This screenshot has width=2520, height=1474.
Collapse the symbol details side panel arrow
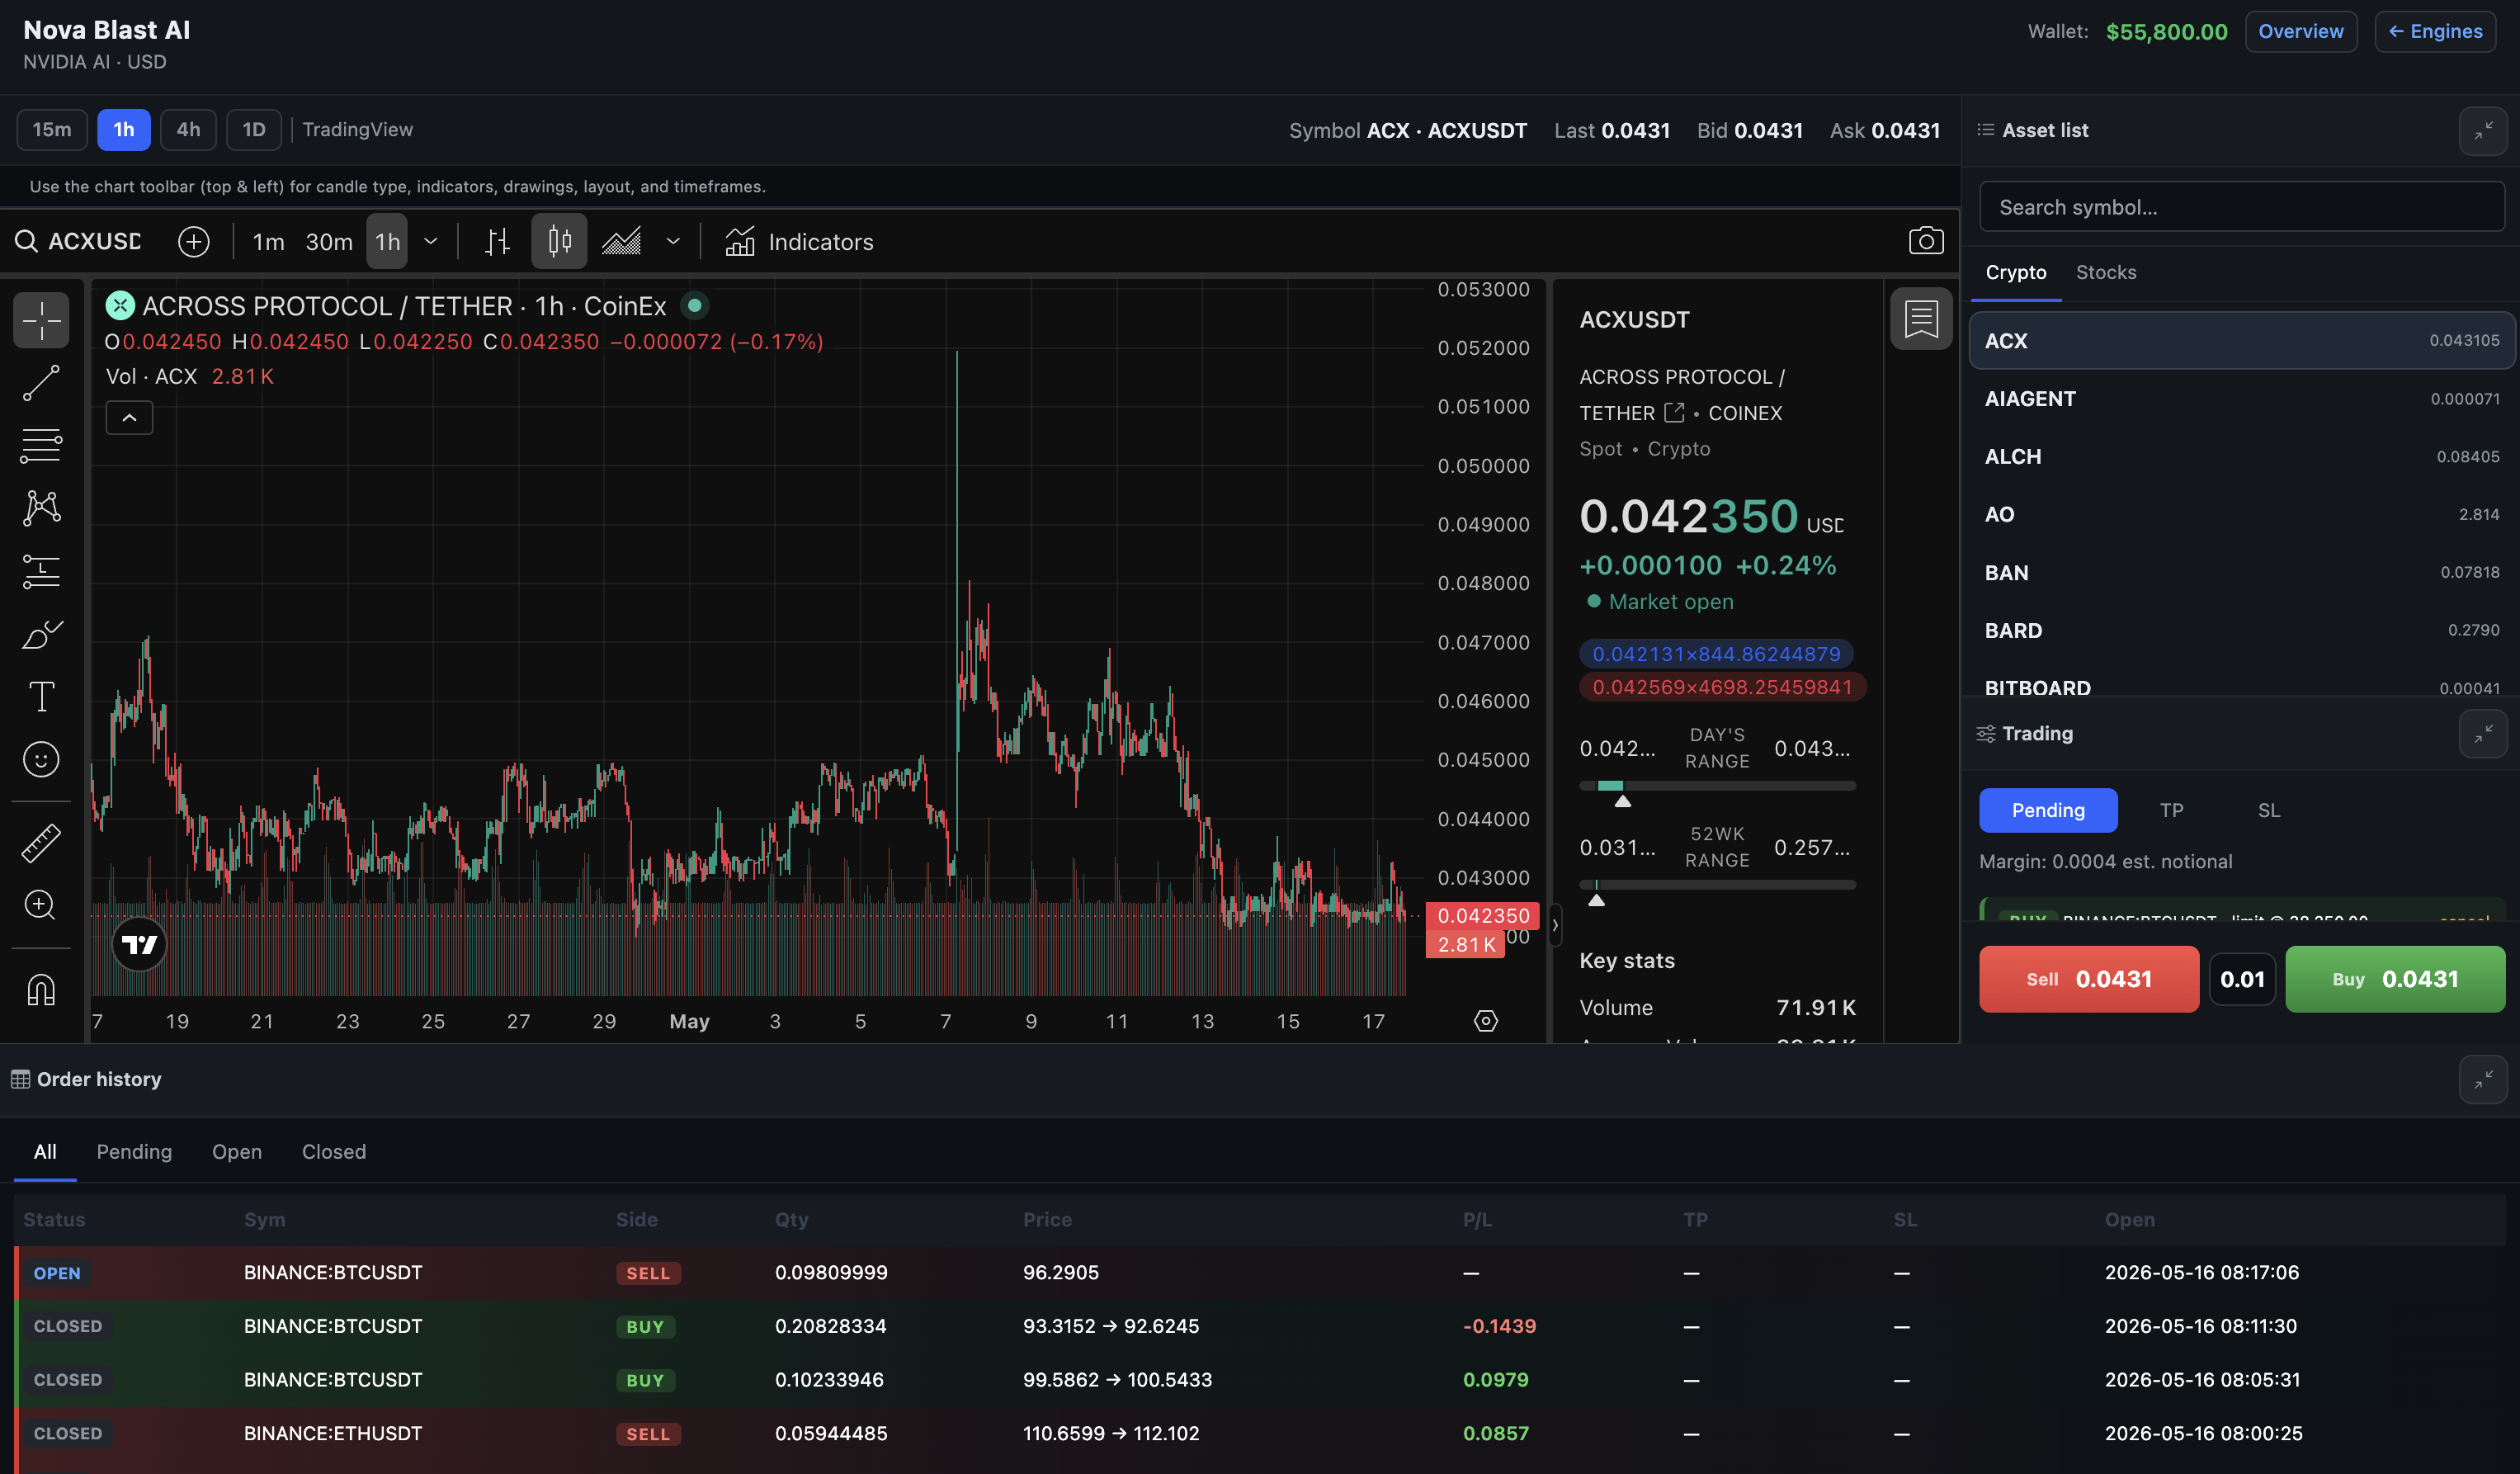(x=1555, y=925)
